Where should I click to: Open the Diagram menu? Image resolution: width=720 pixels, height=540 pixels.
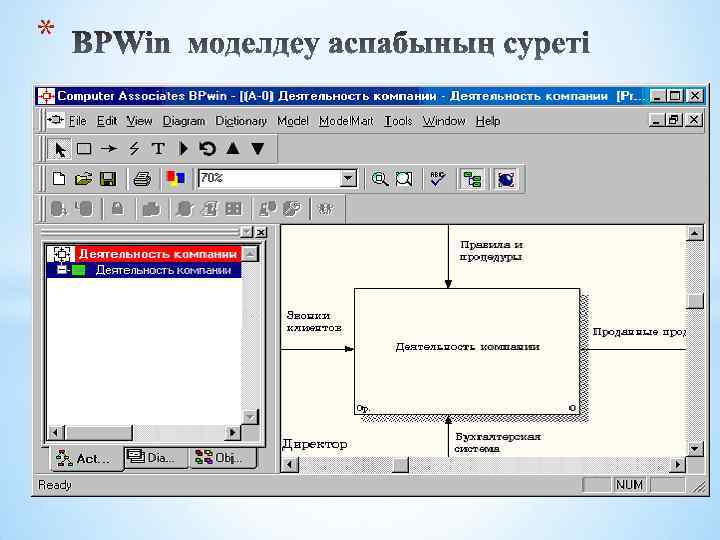tap(184, 121)
